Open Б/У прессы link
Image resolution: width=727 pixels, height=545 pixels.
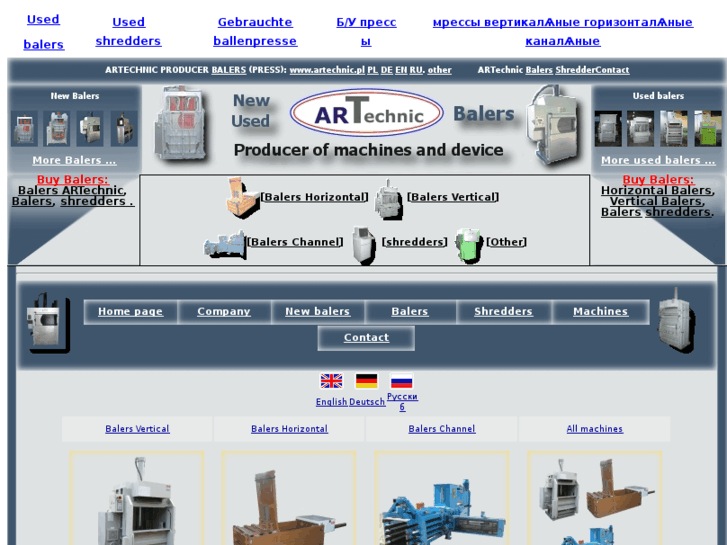[x=366, y=32]
